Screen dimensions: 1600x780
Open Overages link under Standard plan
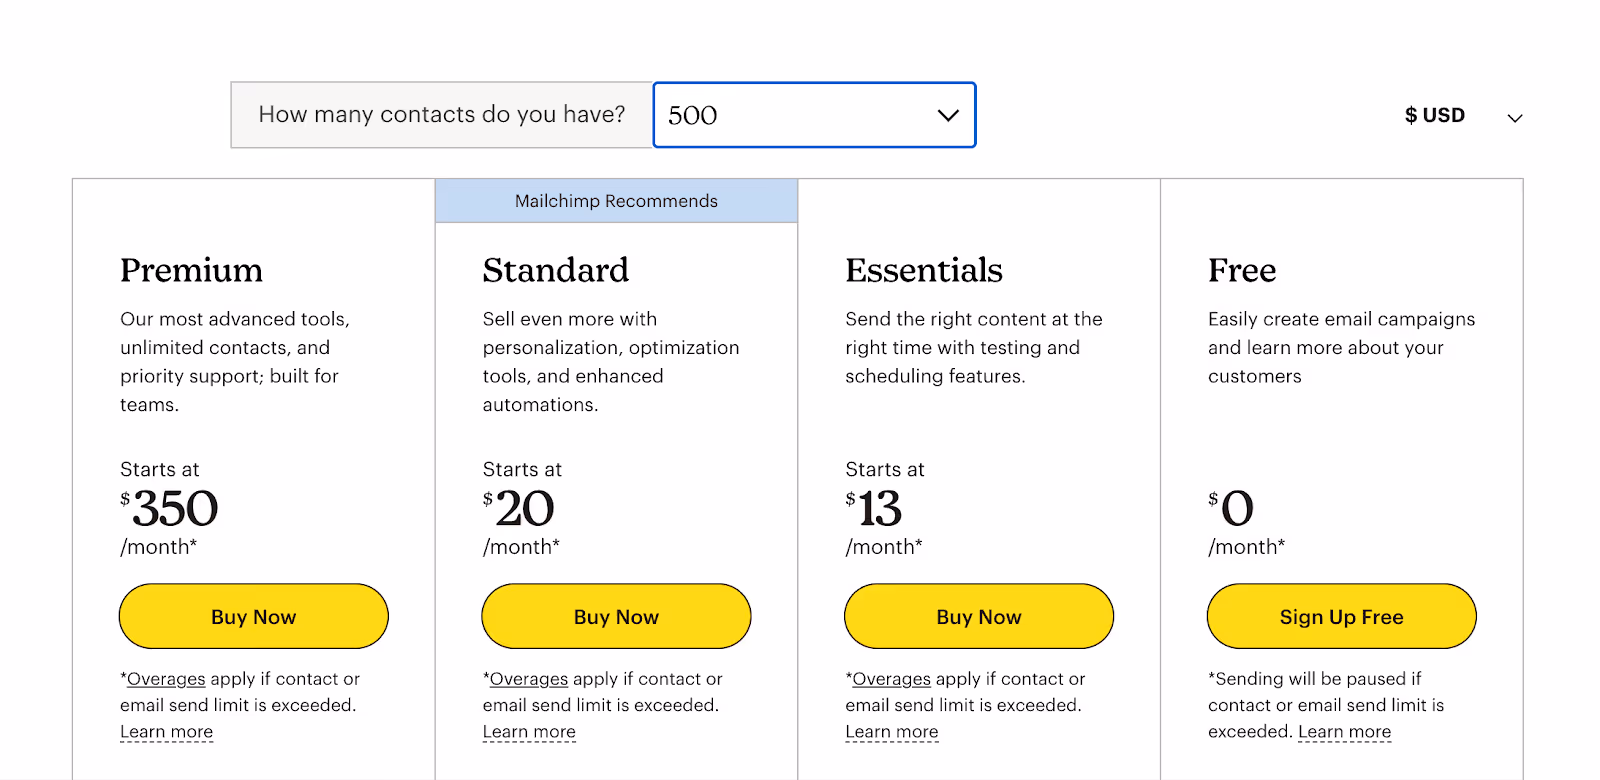(x=529, y=679)
